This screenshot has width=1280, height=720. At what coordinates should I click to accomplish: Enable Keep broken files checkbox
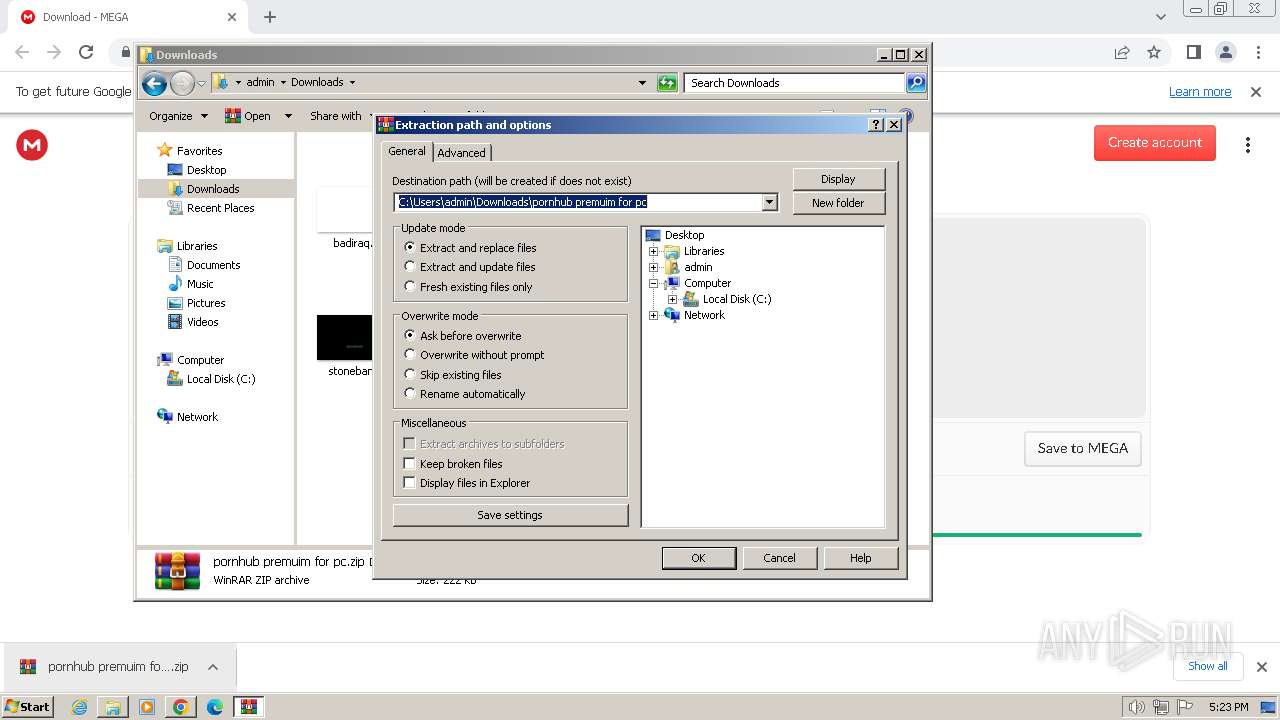(453, 464)
